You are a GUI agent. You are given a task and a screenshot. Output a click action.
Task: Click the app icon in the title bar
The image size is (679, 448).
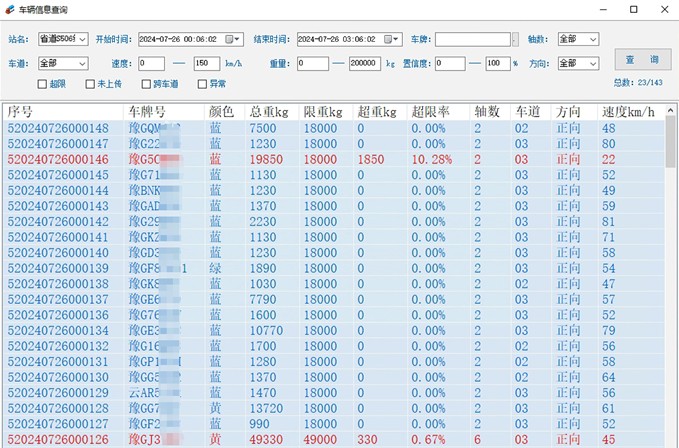pyautogui.click(x=10, y=10)
